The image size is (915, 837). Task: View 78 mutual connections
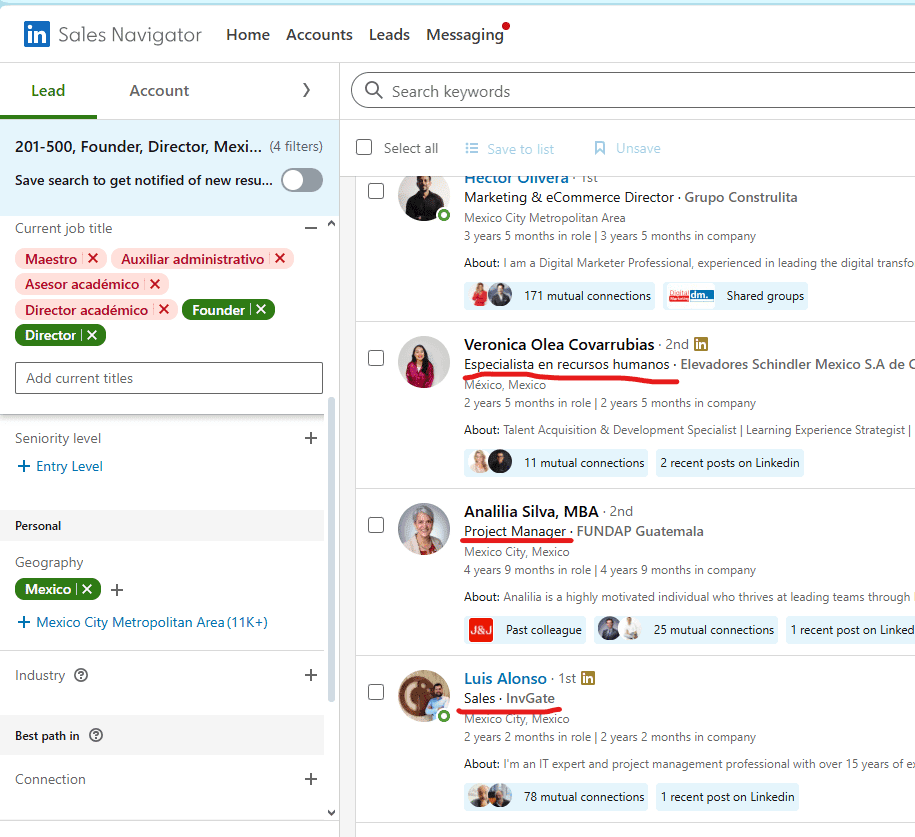pyautogui.click(x=556, y=797)
